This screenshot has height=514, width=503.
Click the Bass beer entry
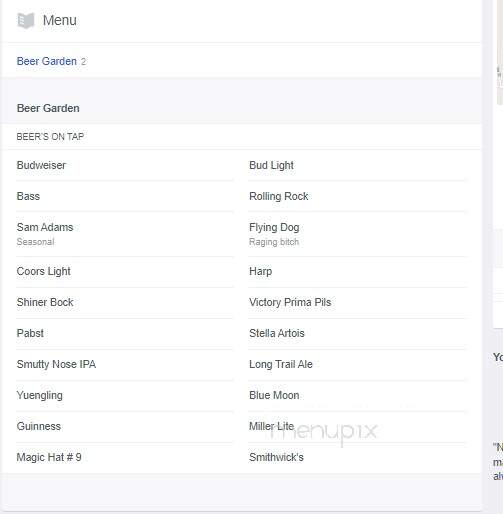tap(28, 196)
